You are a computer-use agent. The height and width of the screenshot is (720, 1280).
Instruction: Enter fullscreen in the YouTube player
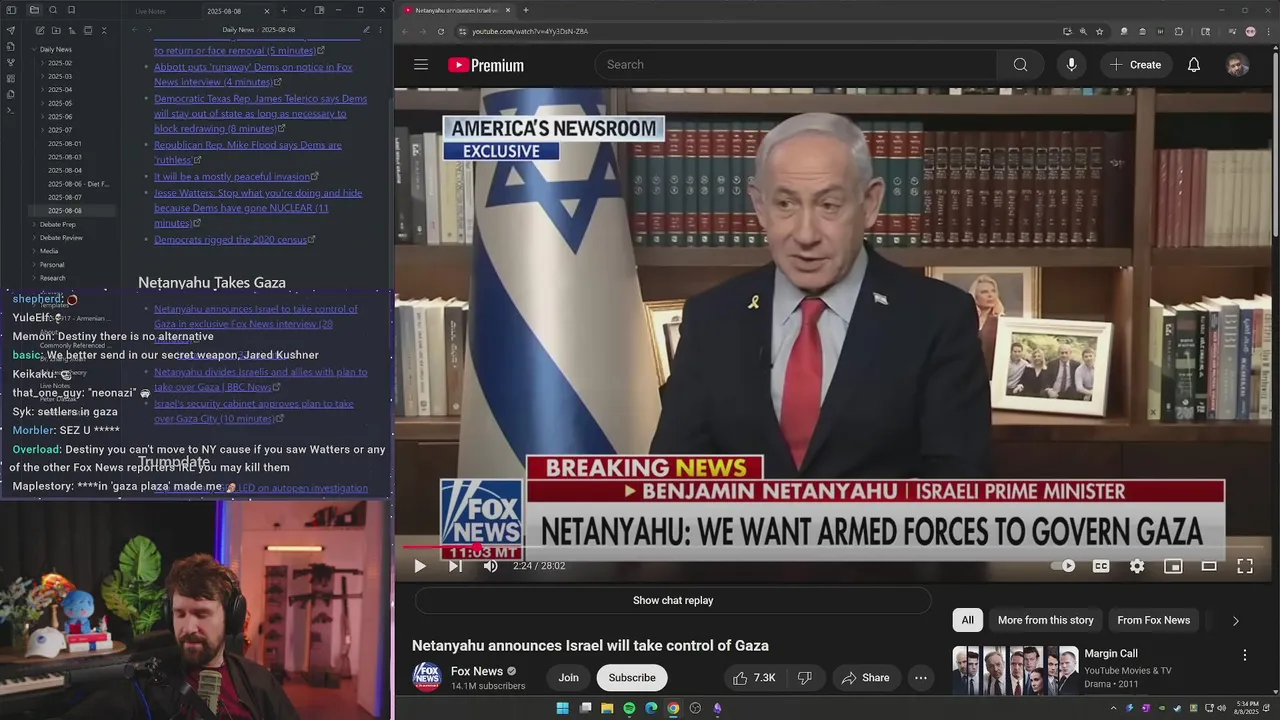click(x=1245, y=566)
